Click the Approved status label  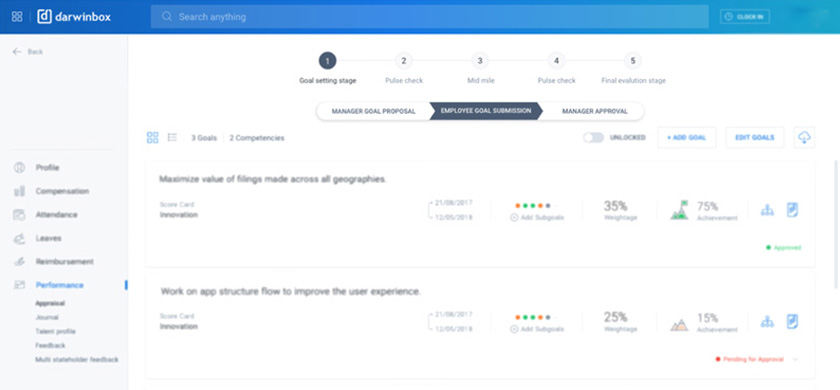click(784, 248)
